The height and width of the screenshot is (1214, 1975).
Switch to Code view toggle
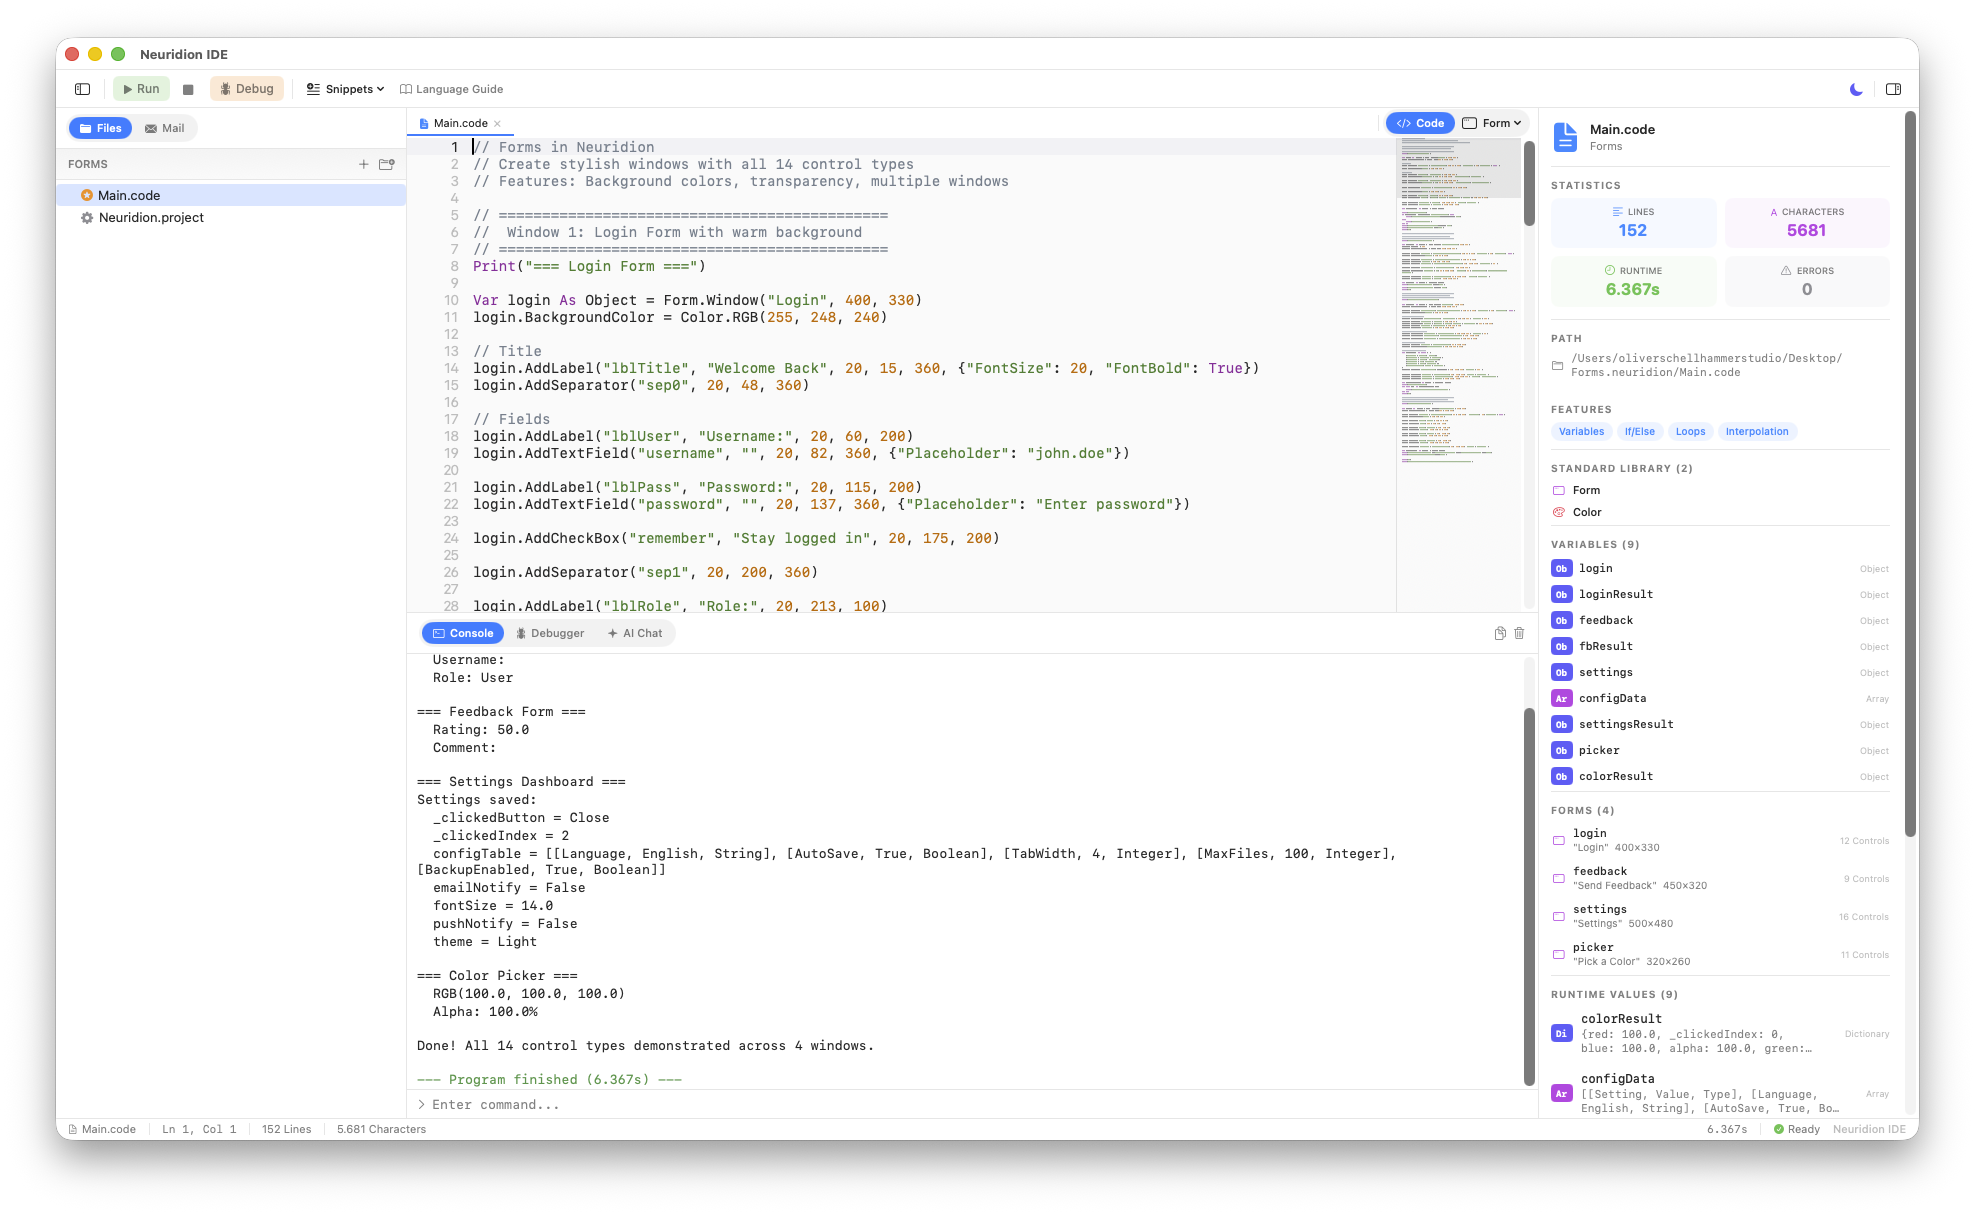click(1420, 123)
